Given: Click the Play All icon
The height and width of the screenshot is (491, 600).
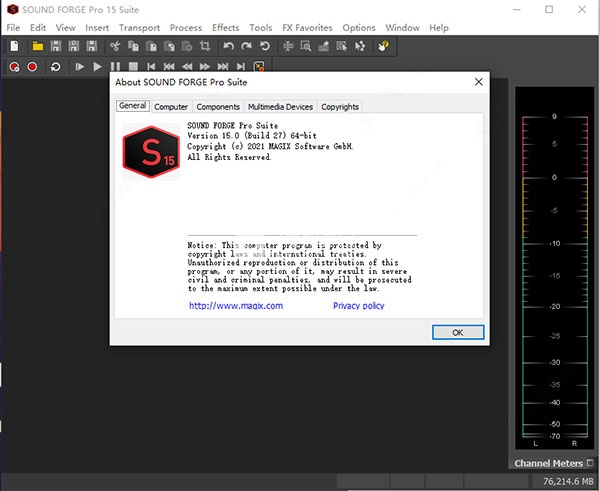Looking at the screenshot, I should coord(79,67).
